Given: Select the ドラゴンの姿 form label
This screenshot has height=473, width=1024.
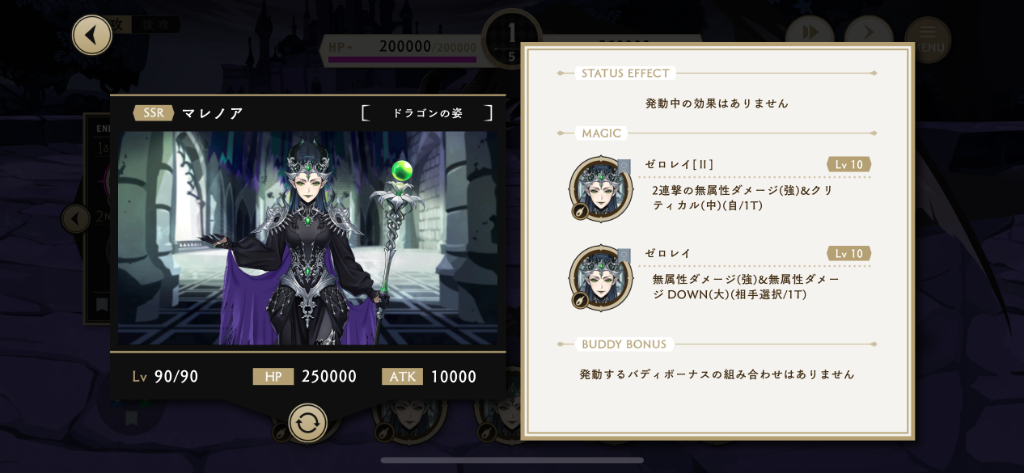Looking at the screenshot, I should pos(427,113).
